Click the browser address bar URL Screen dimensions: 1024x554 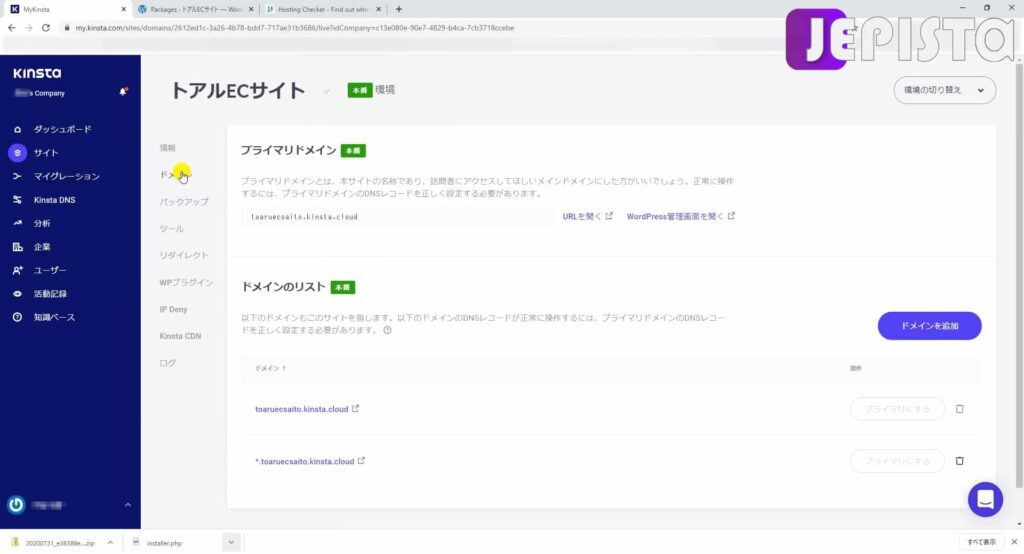coord(295,28)
